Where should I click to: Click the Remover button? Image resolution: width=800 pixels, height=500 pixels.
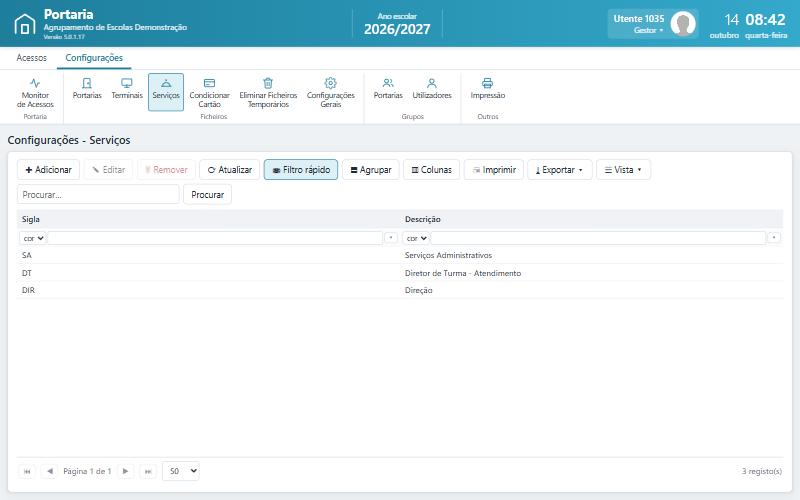(166, 169)
